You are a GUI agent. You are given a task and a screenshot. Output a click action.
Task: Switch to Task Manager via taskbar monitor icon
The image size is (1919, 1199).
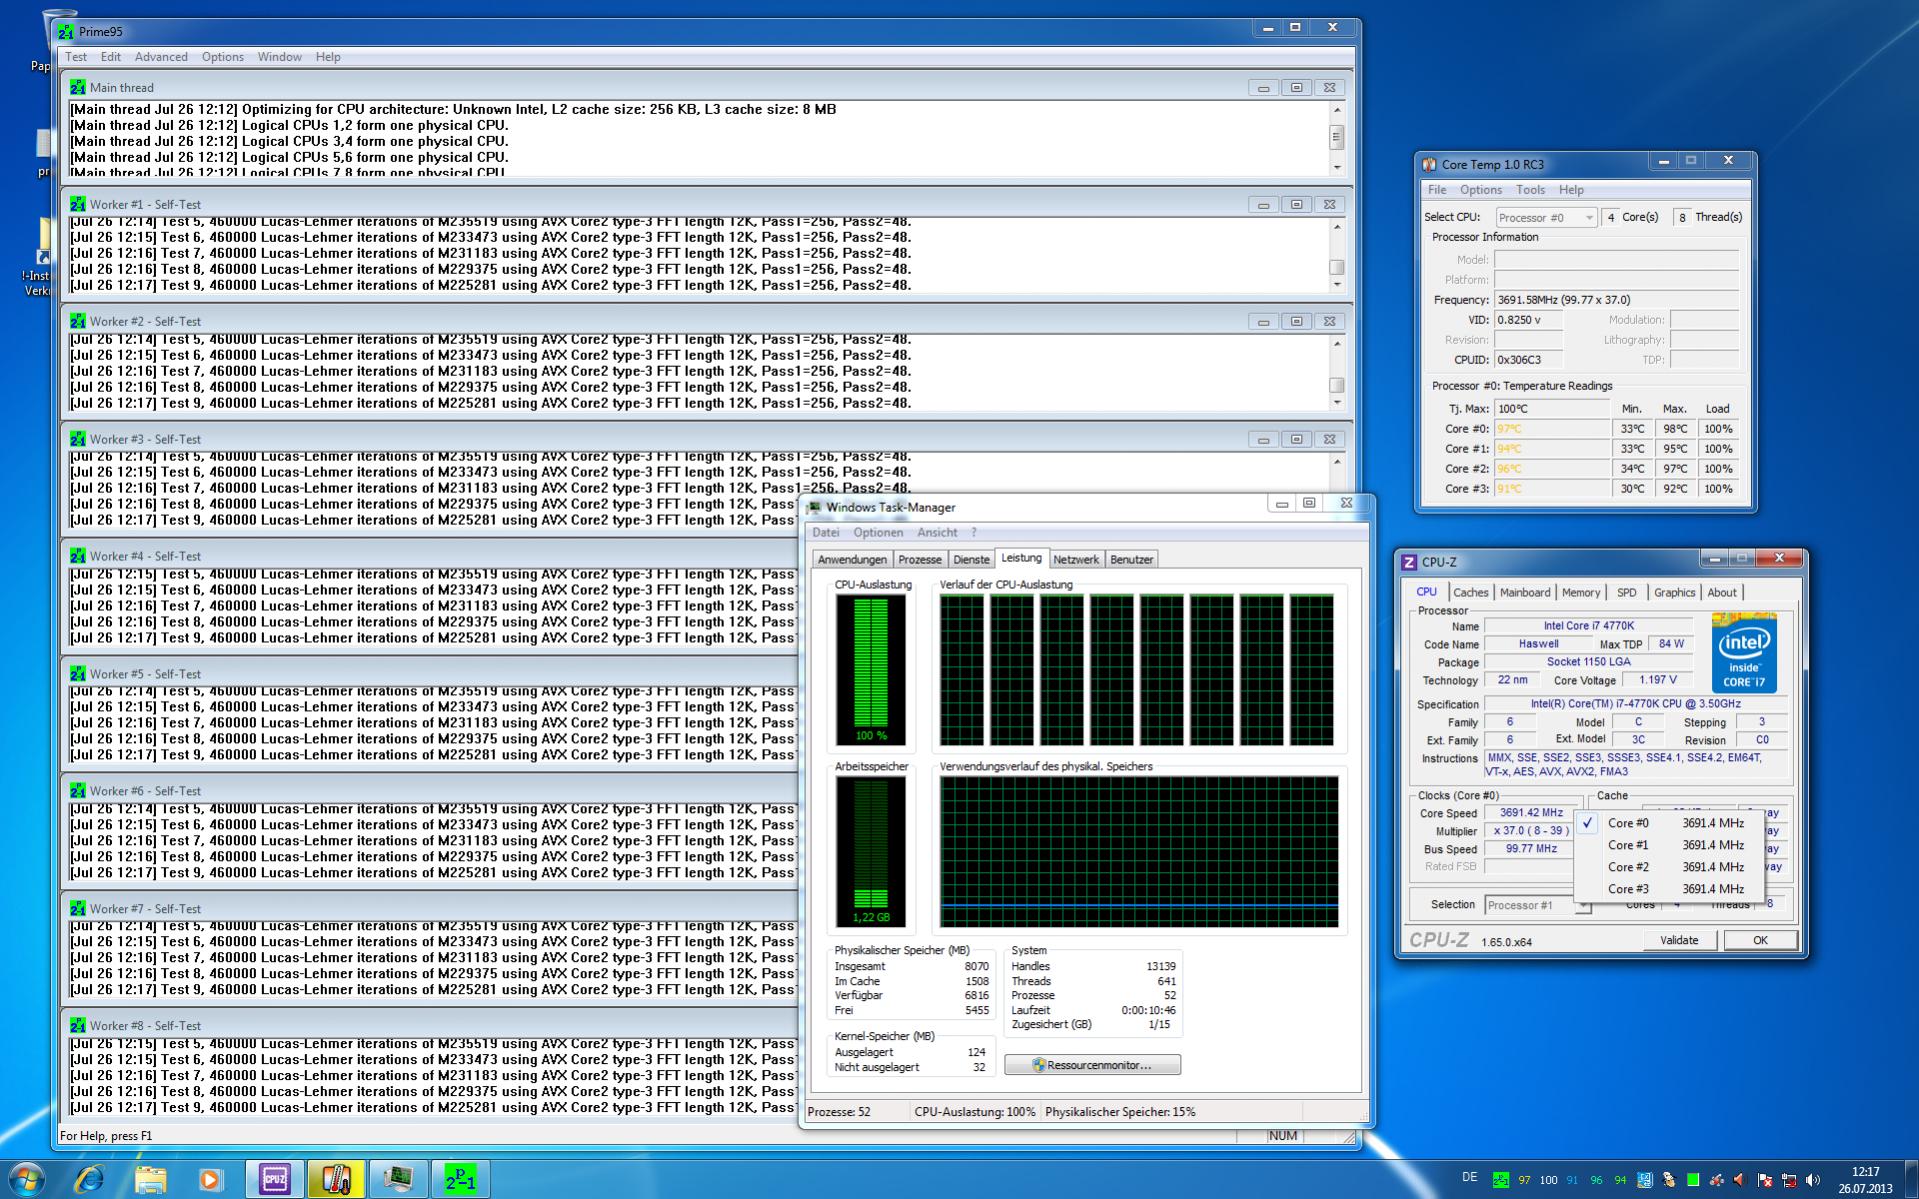(398, 1180)
